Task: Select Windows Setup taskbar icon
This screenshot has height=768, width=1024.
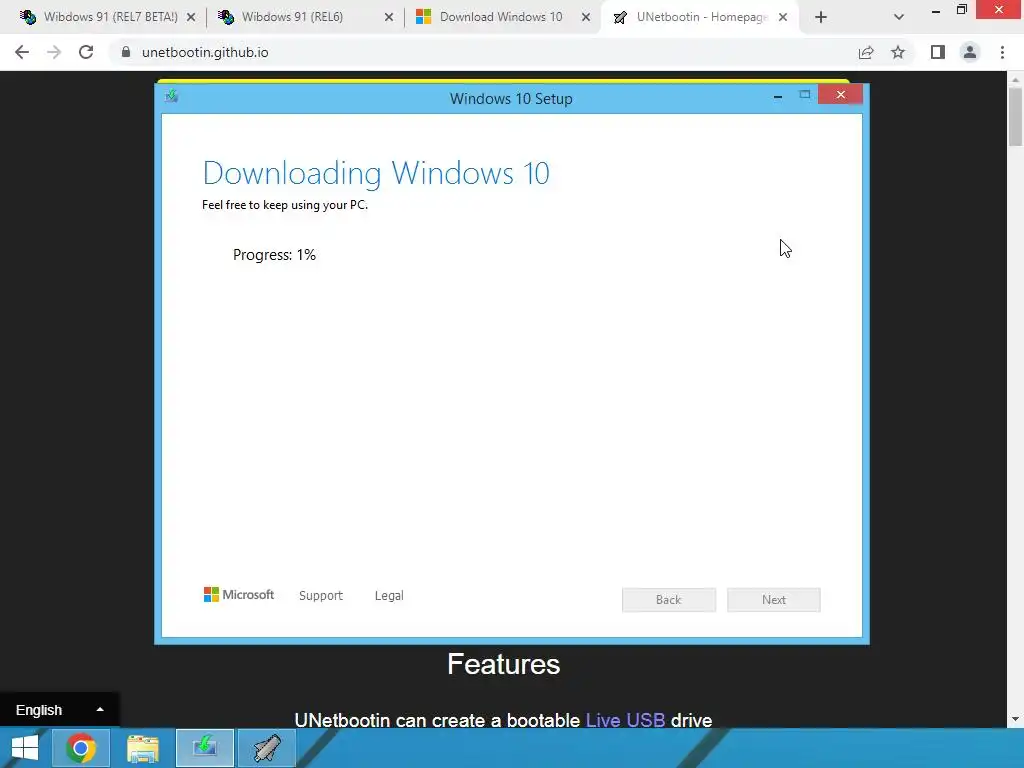Action: click(205, 748)
